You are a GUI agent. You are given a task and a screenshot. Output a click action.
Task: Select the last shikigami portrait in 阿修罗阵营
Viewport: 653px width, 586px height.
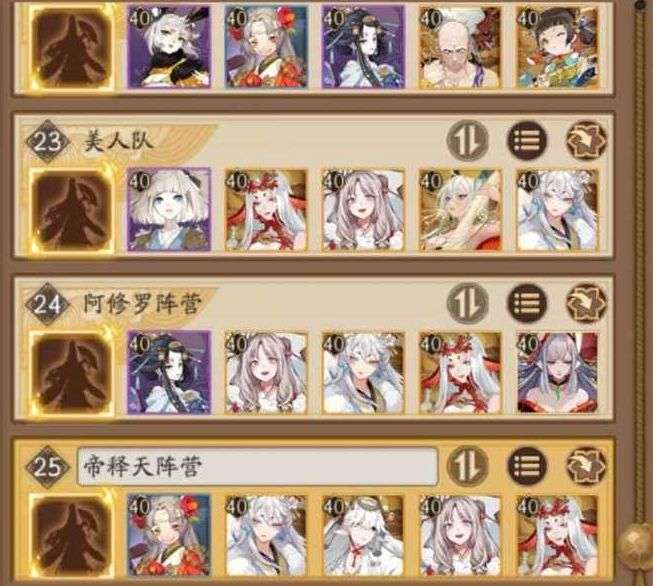pos(558,373)
